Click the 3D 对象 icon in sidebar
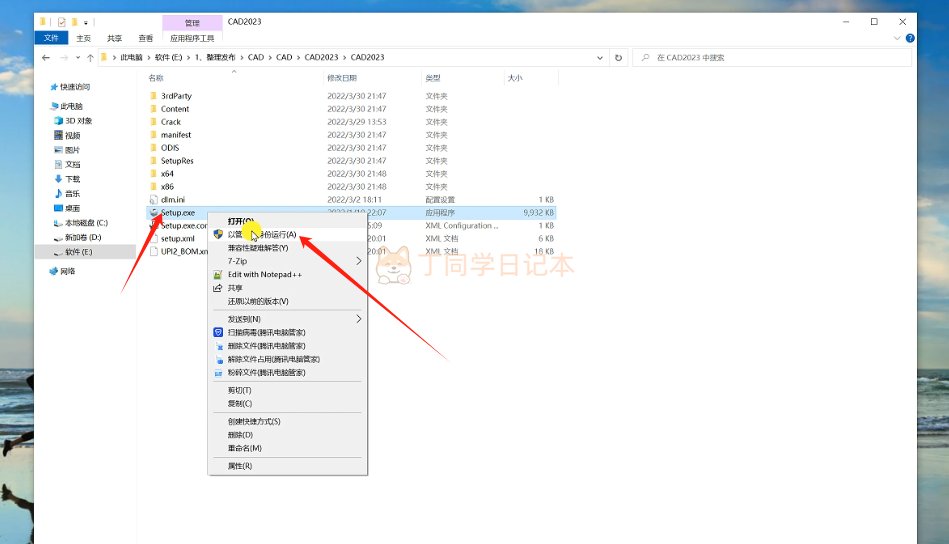Image resolution: width=949 pixels, height=544 pixels. click(57, 120)
